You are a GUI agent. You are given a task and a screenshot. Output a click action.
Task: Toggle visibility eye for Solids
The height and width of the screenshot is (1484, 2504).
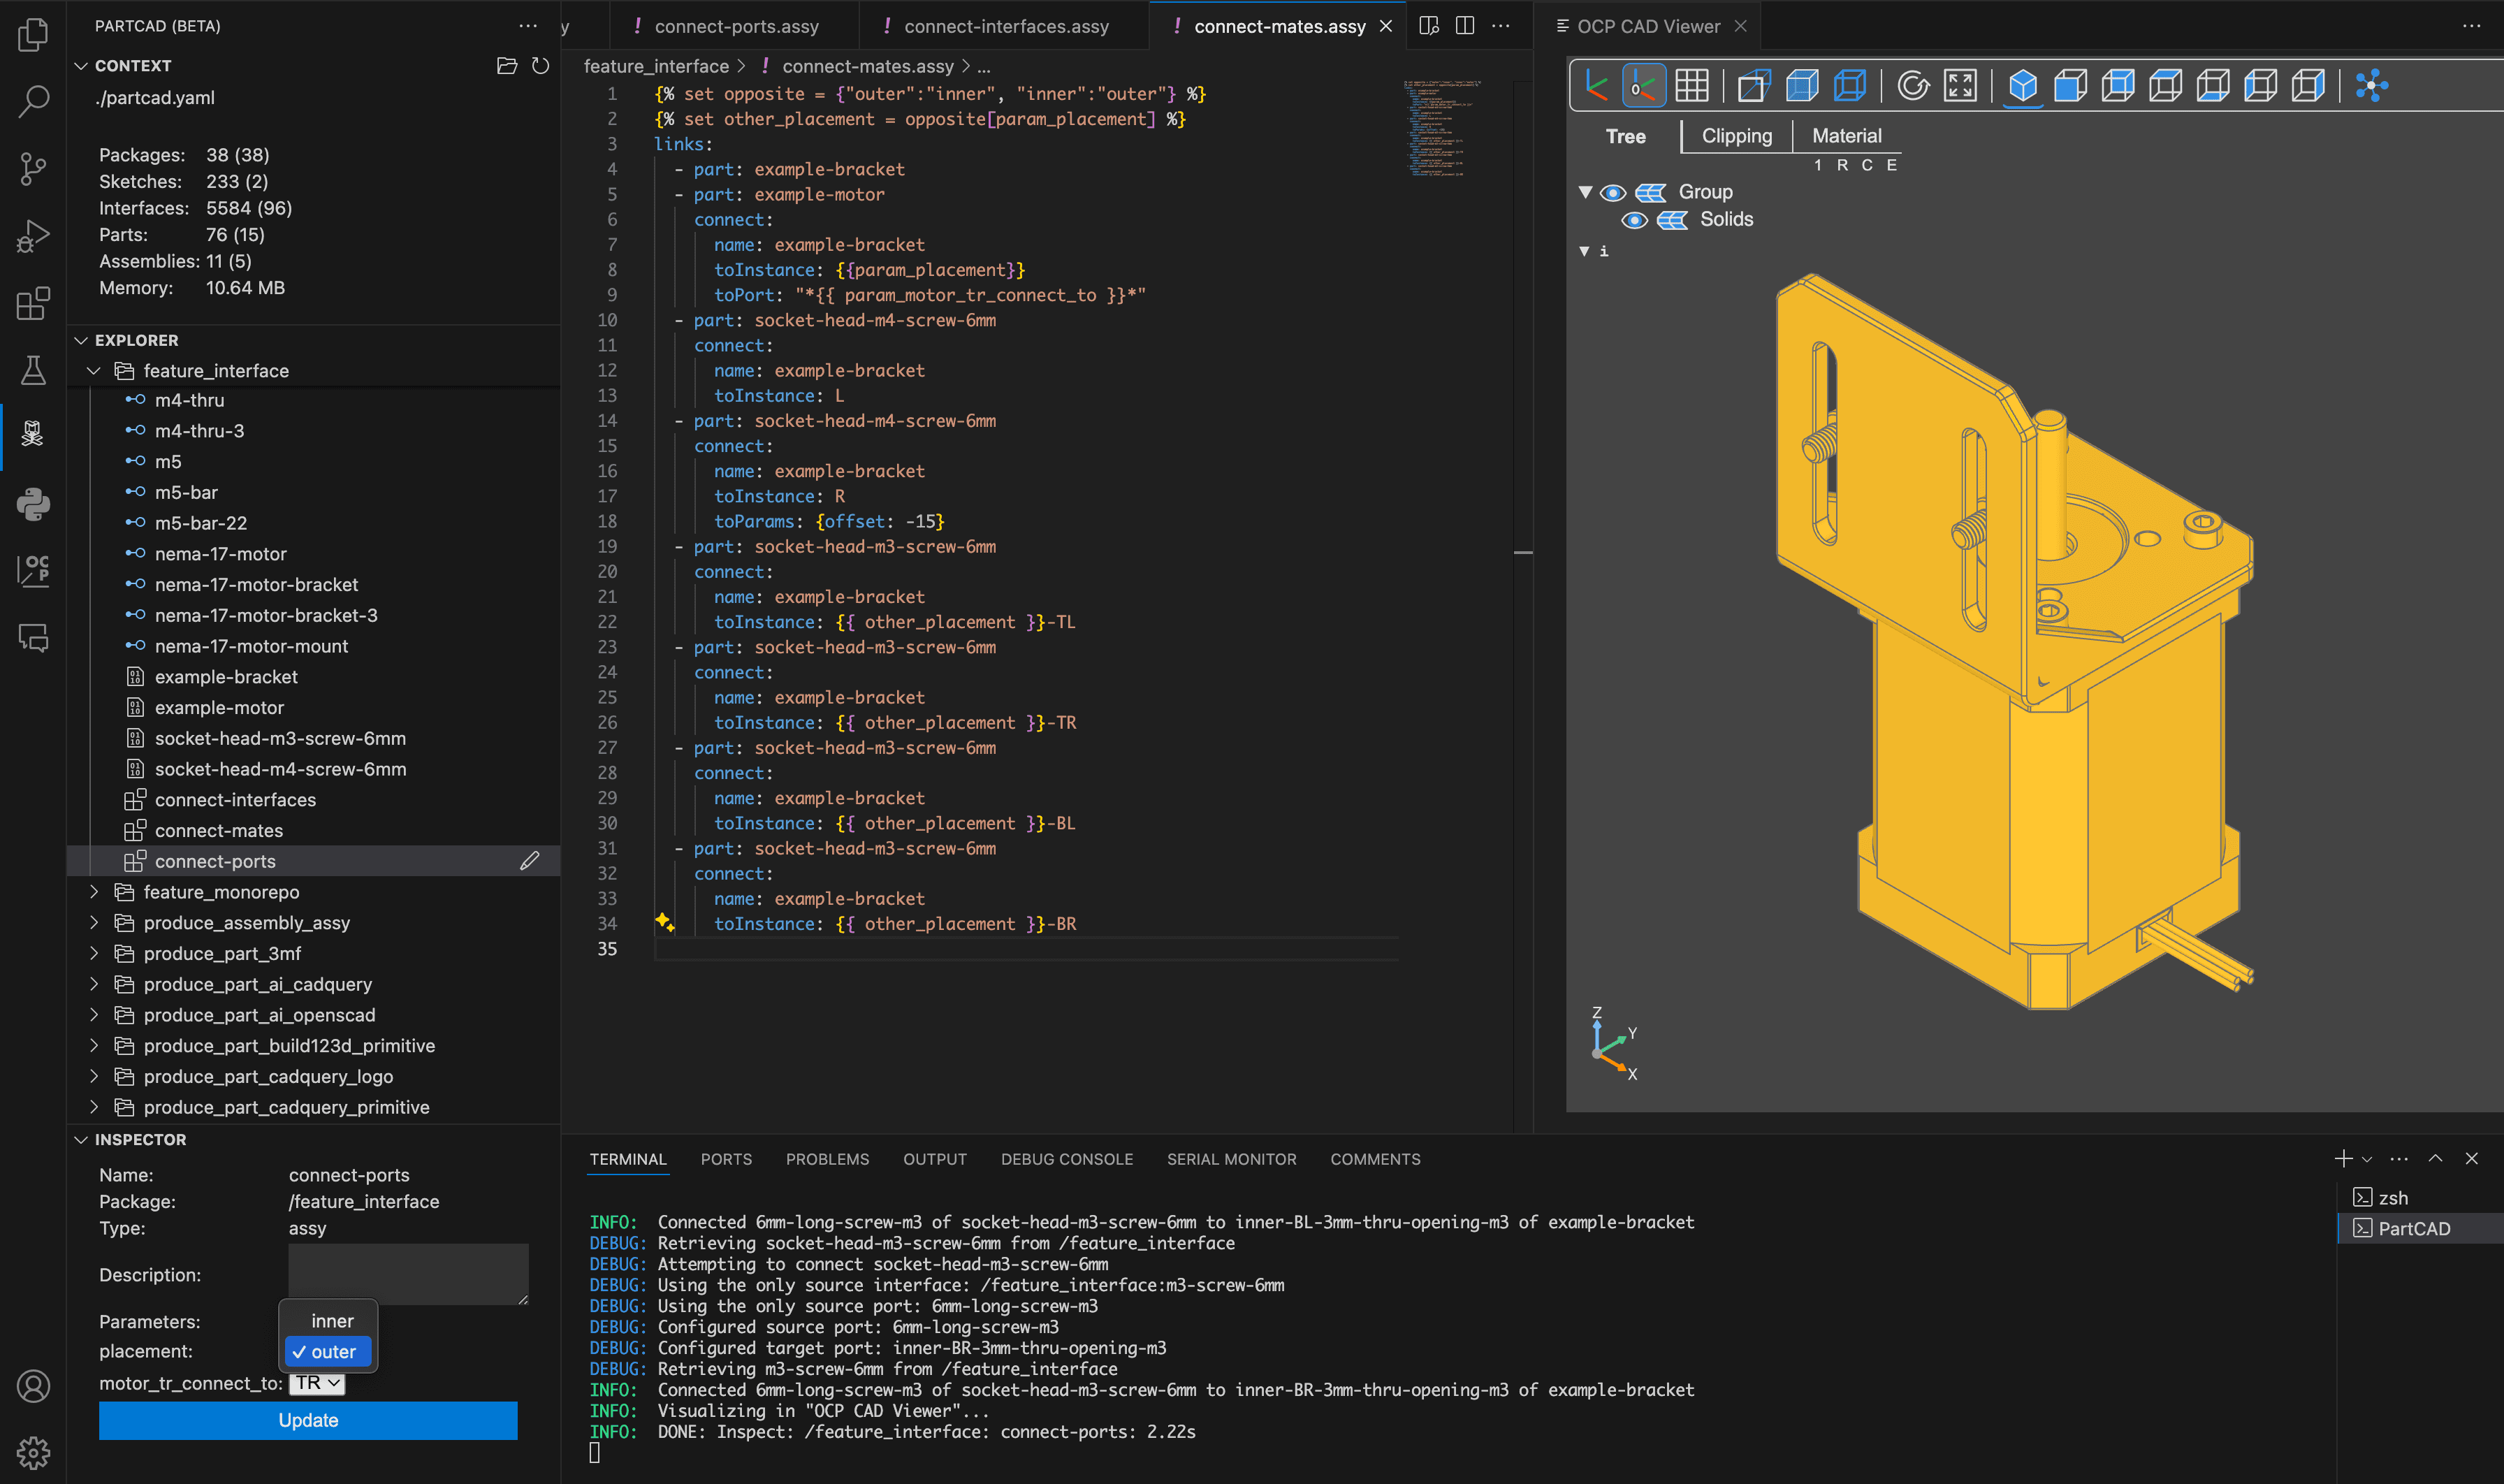(x=1634, y=220)
